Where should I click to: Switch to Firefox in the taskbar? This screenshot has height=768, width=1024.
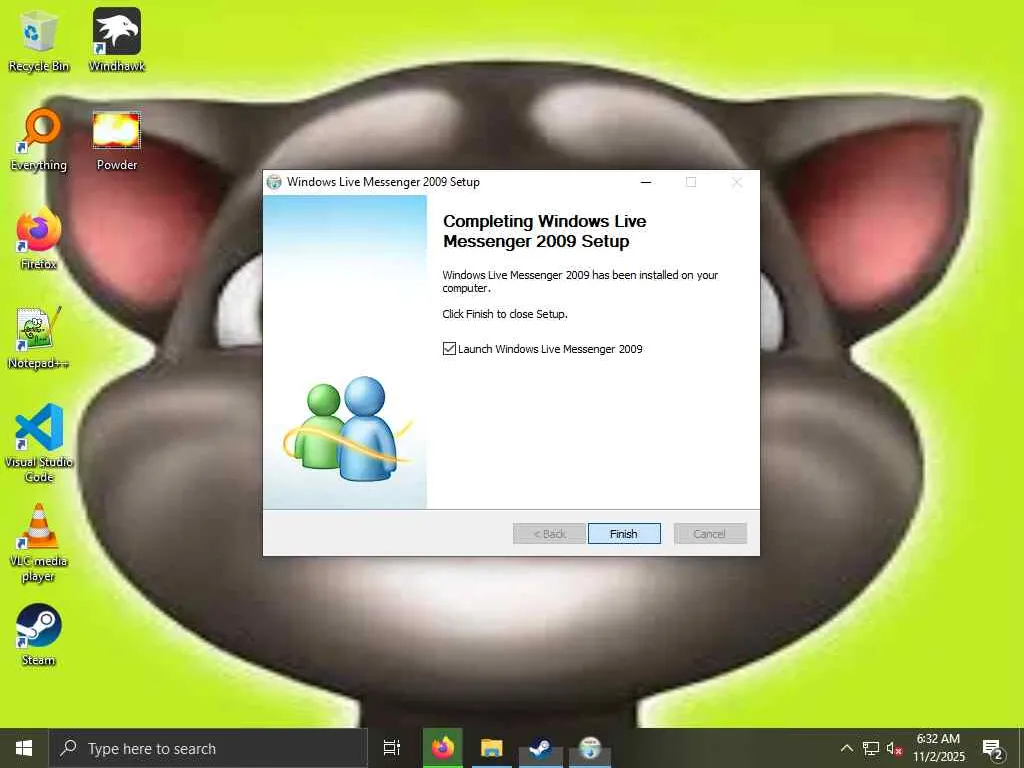(443, 748)
